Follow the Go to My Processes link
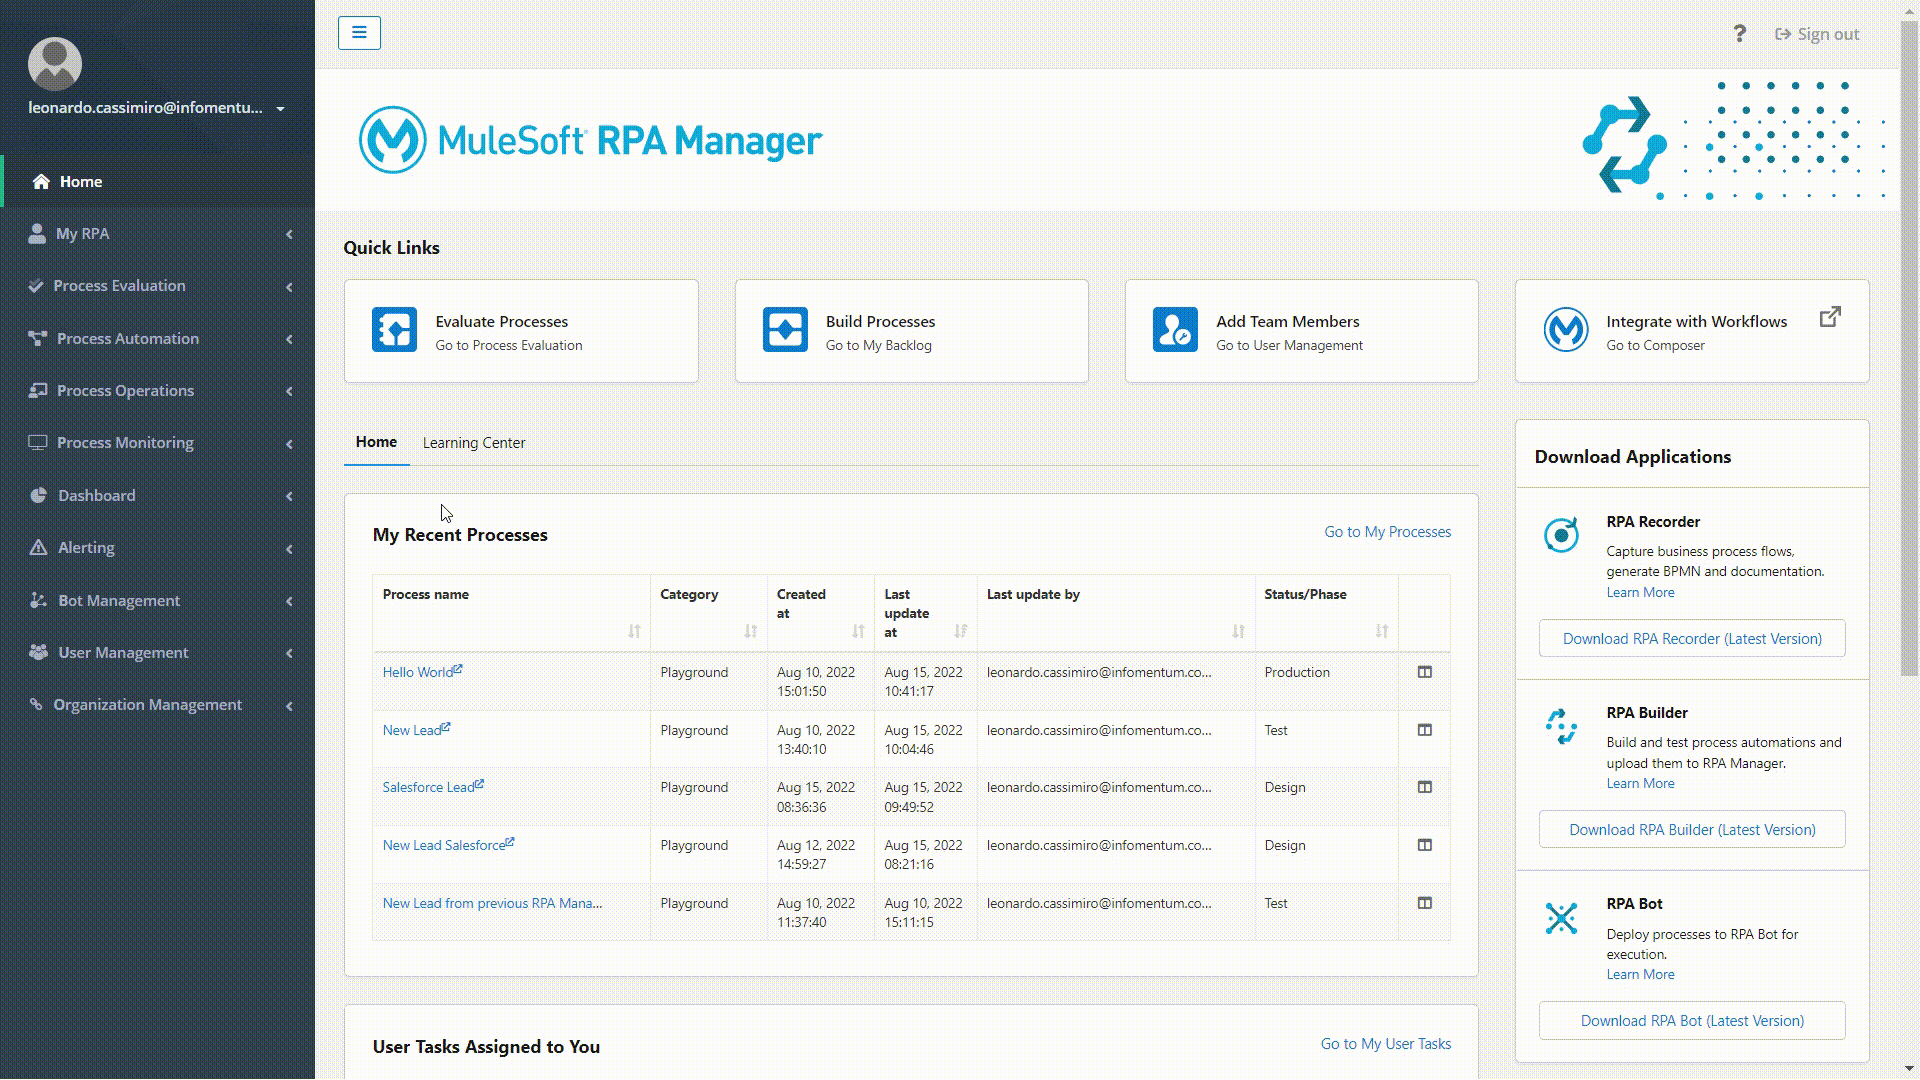Viewport: 1920px width, 1080px height. click(x=1387, y=531)
